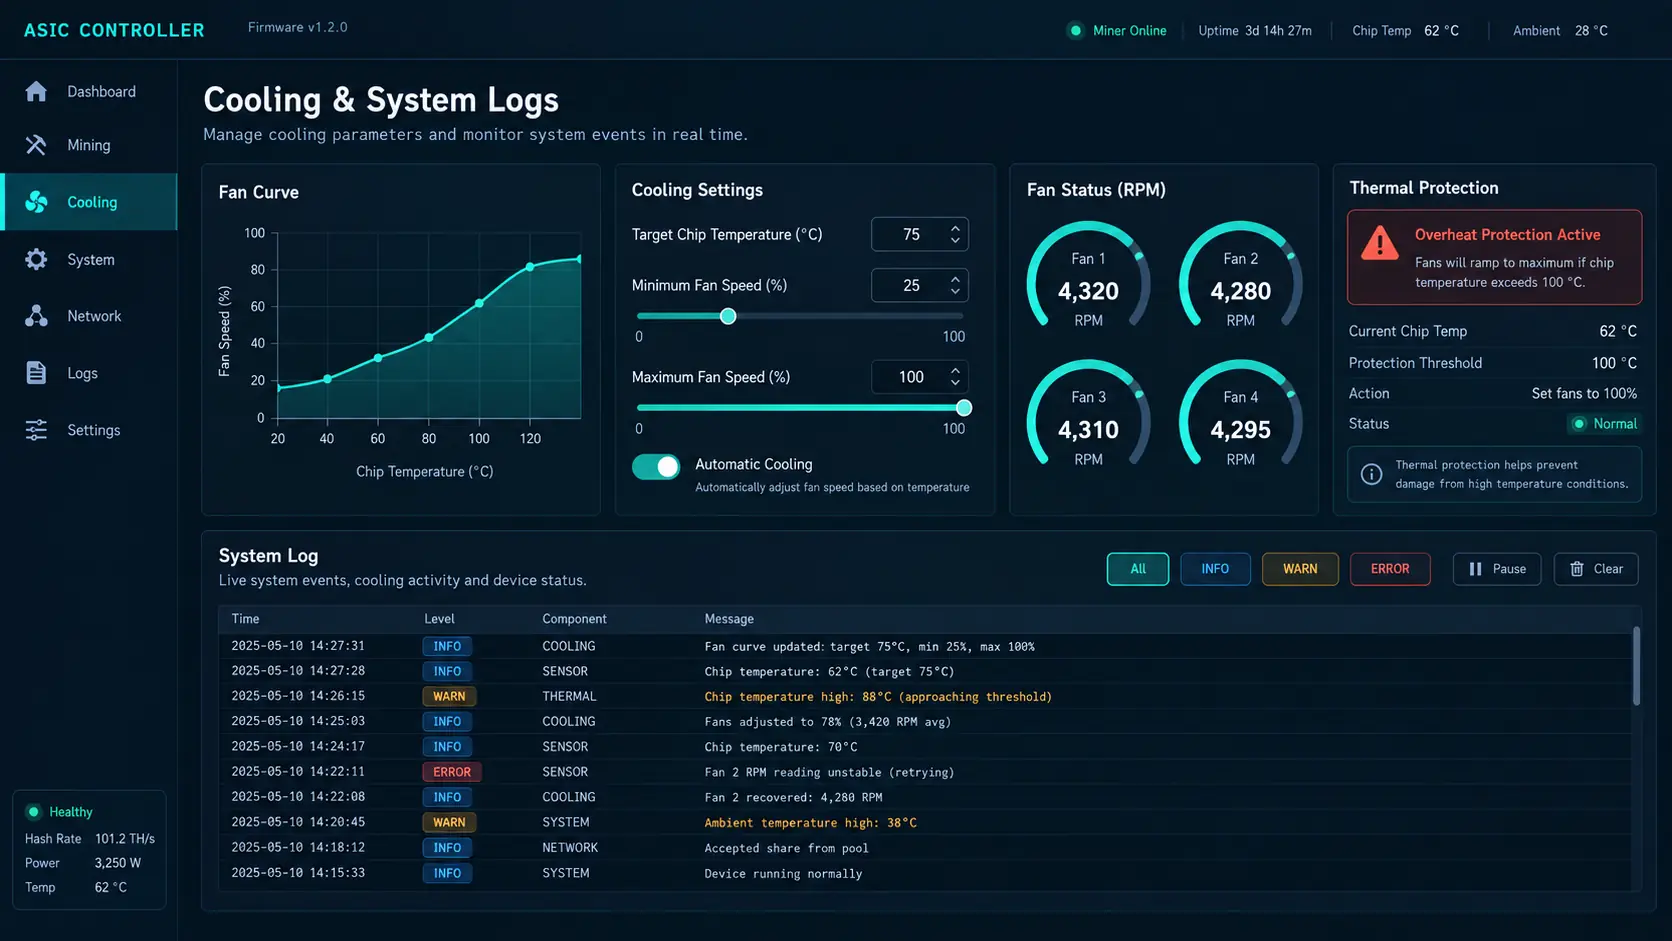
Task: Click the 'Ambient temperature high: 38°C' message
Action: point(810,823)
